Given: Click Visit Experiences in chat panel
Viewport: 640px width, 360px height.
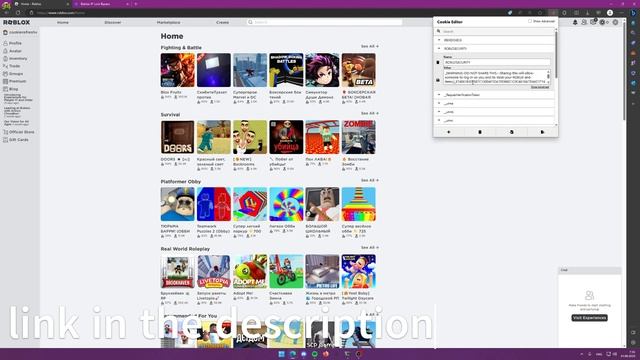Looking at the screenshot, I should pyautogui.click(x=589, y=318).
